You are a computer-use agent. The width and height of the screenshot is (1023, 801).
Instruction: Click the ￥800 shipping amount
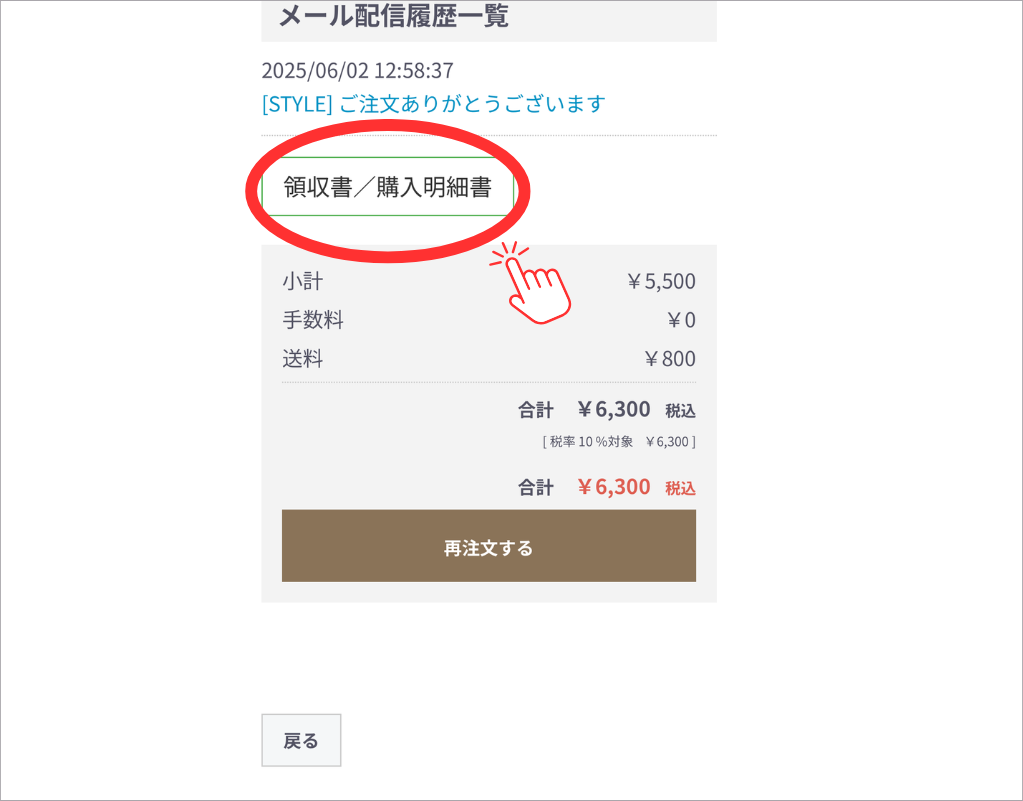click(x=669, y=358)
